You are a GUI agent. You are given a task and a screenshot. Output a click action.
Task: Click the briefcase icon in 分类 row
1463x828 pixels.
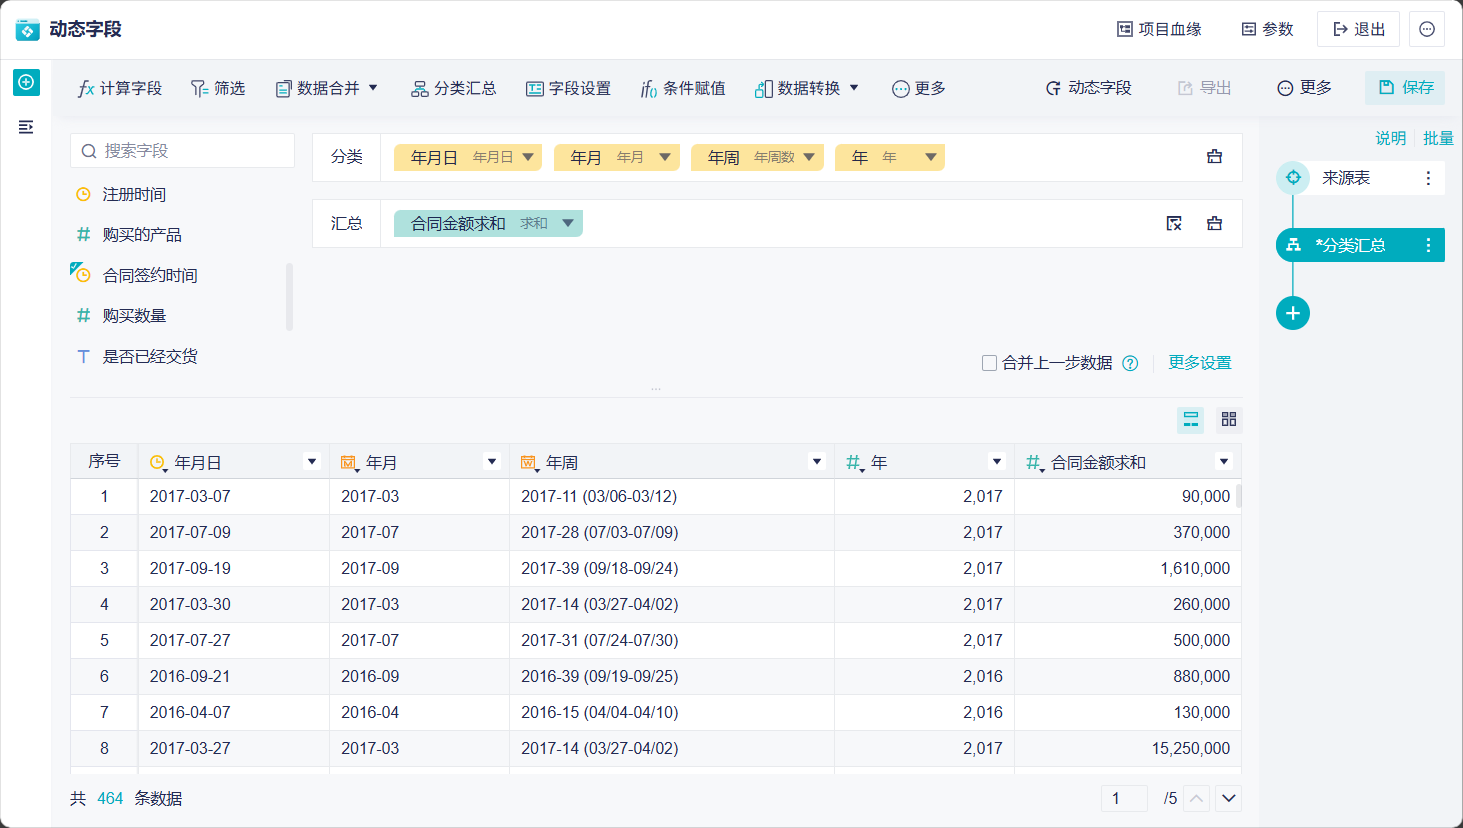(x=1214, y=157)
